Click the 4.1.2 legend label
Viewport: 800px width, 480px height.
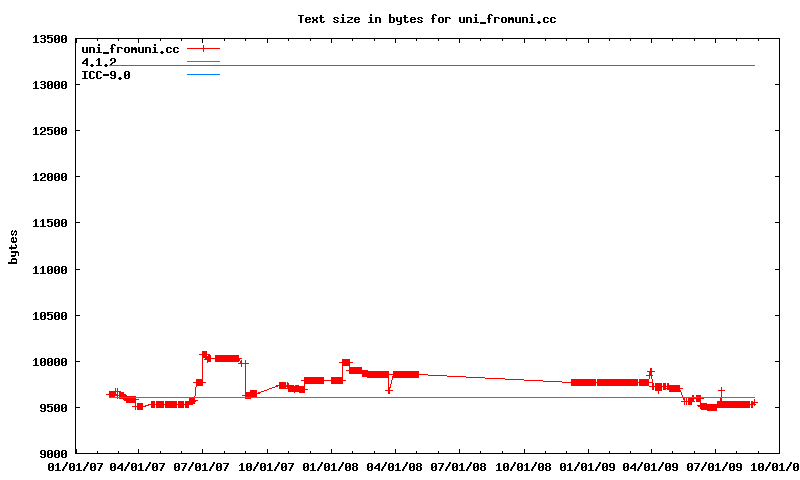pos(99,62)
